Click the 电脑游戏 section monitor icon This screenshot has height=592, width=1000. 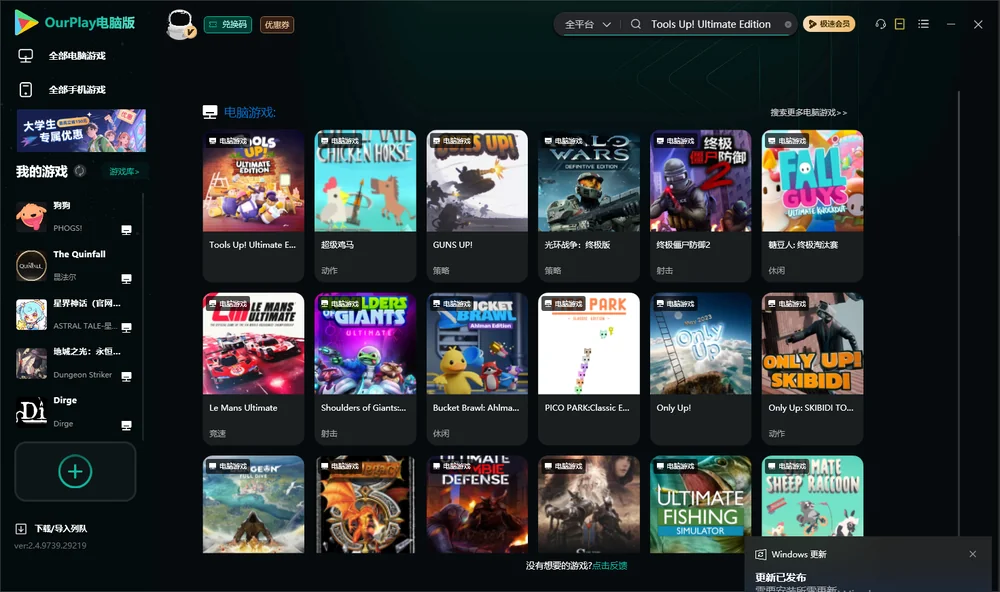210,112
